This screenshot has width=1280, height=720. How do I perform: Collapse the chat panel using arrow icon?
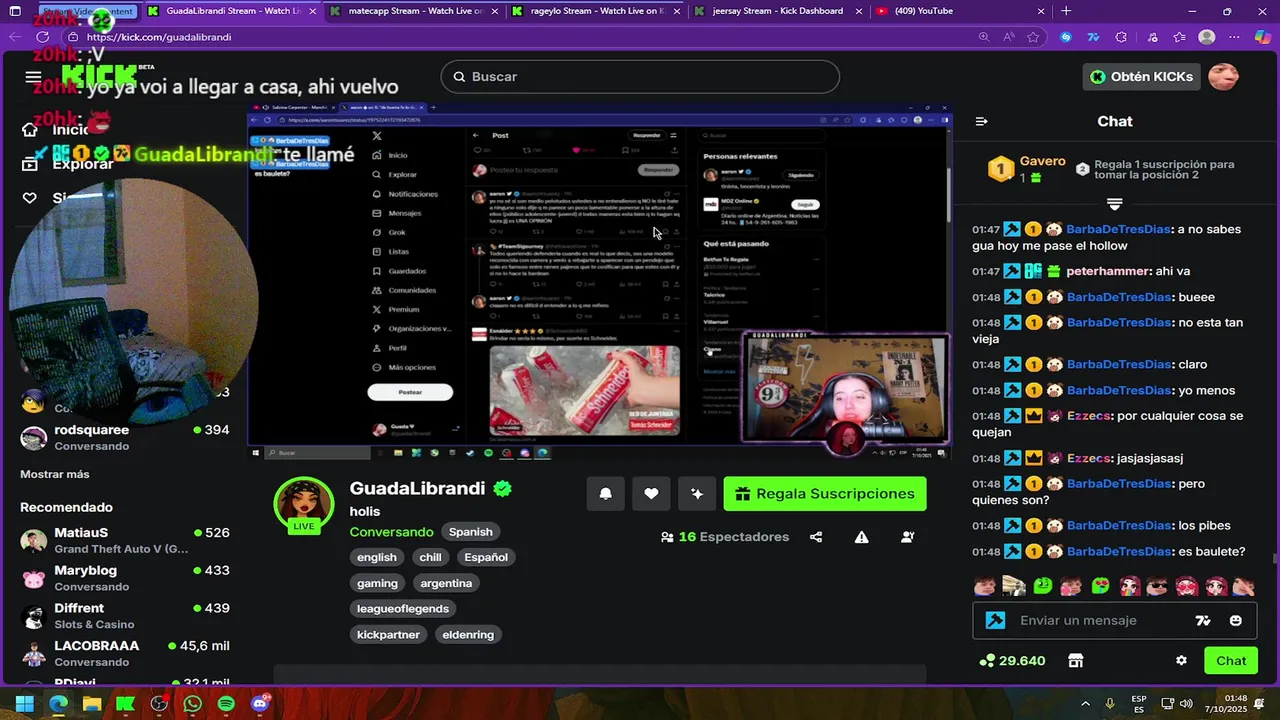981,121
